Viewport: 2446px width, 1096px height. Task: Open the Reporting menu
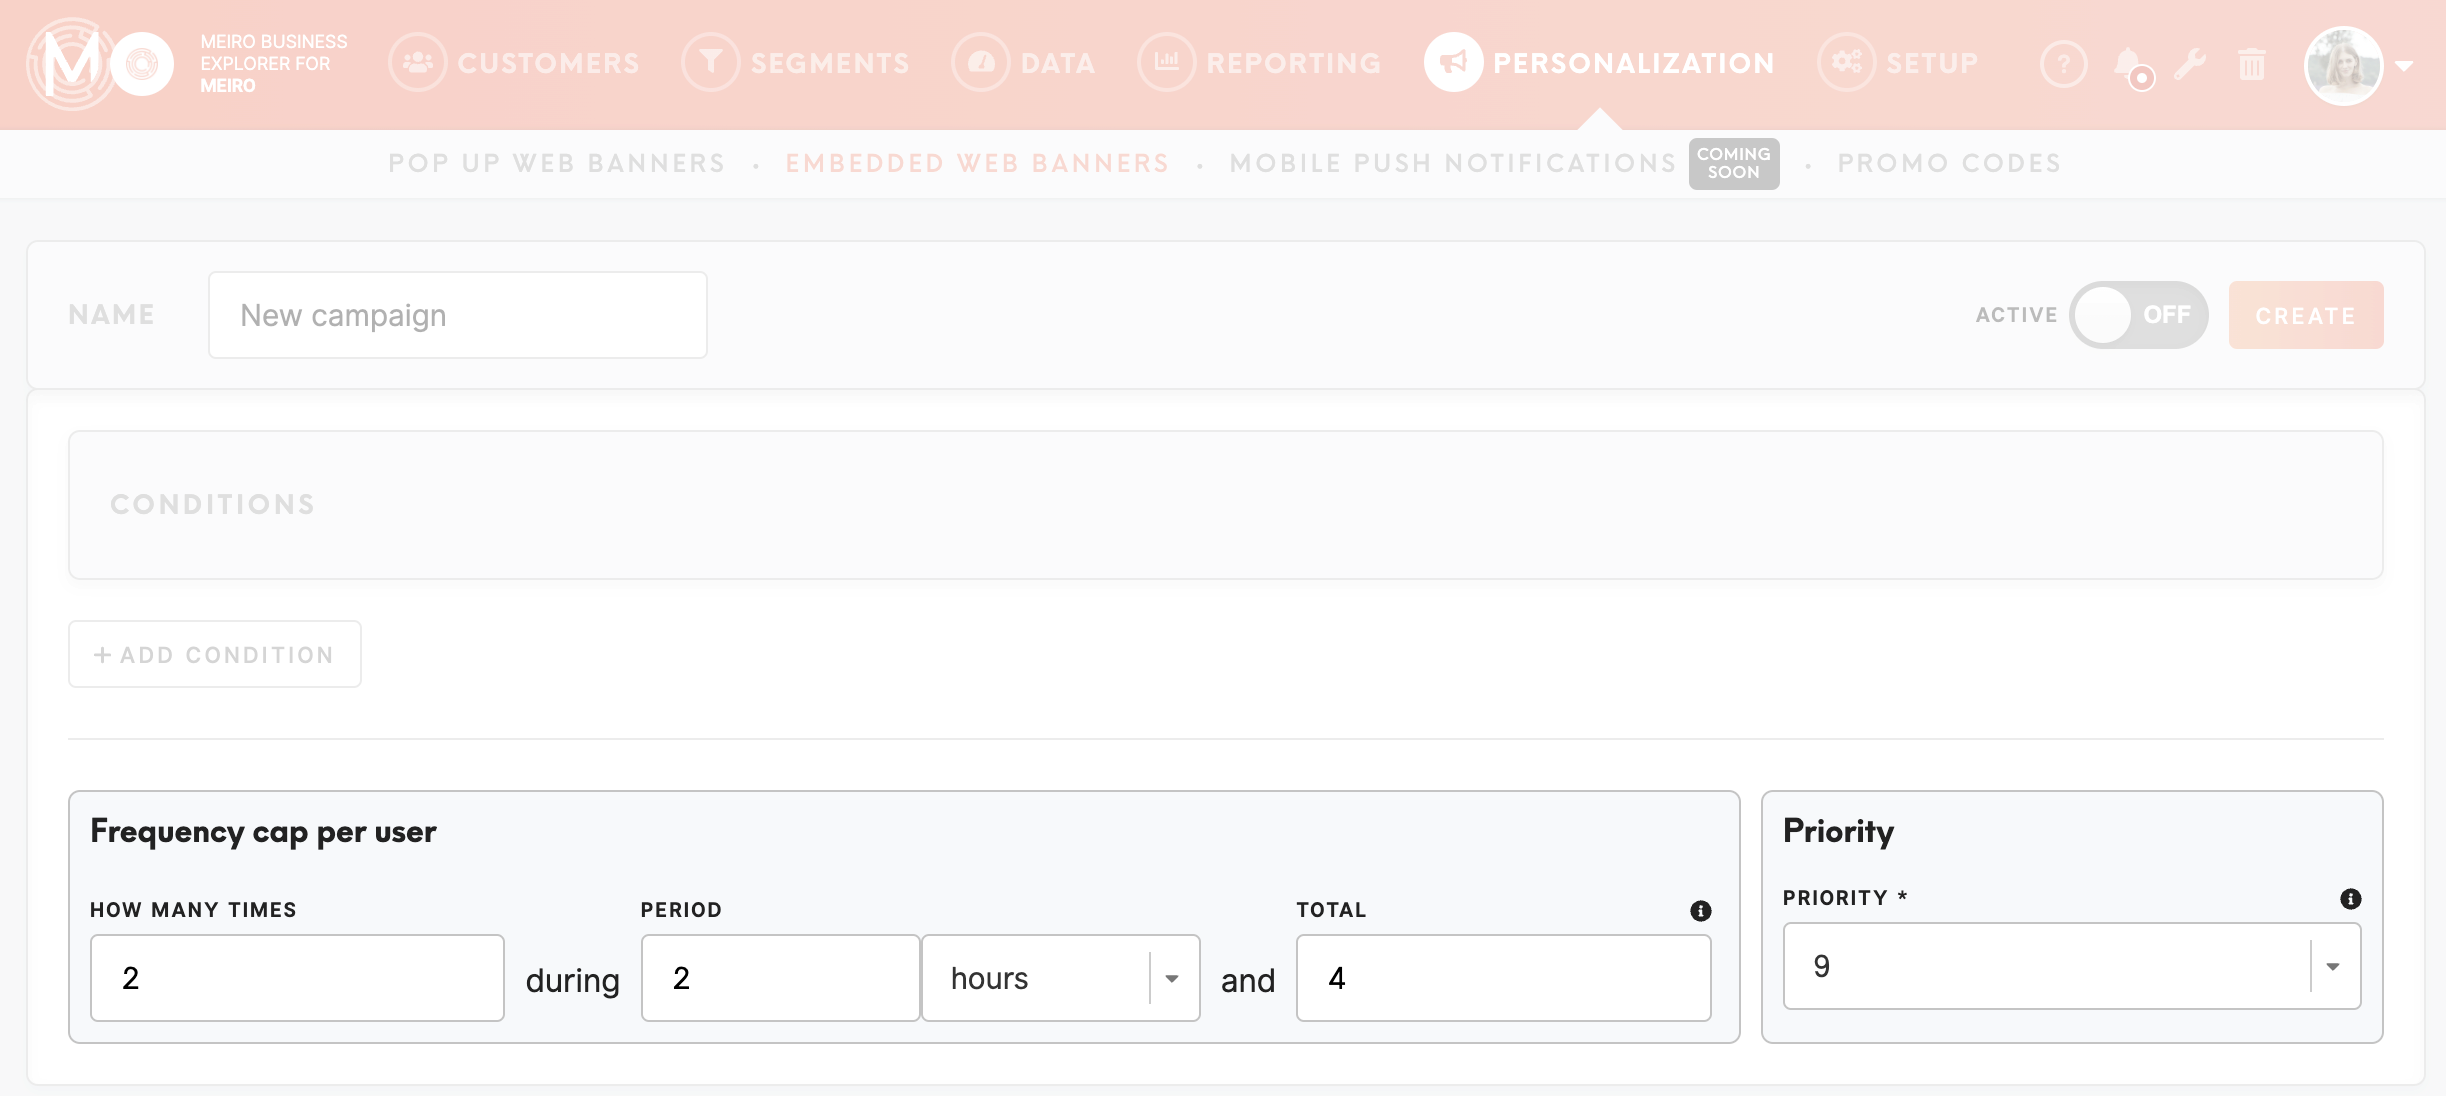click(1260, 63)
